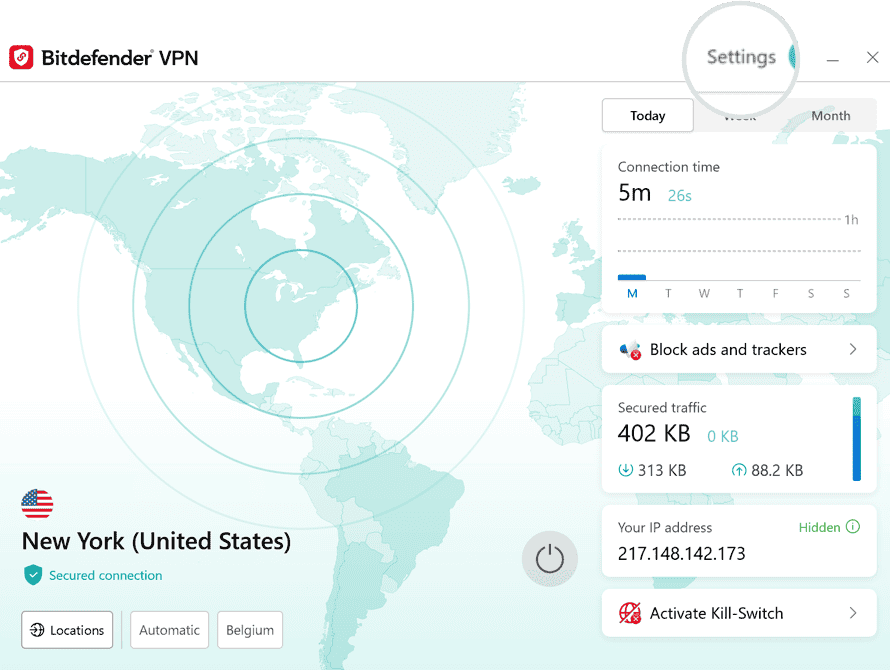Open Block ads and trackers

coord(739,349)
